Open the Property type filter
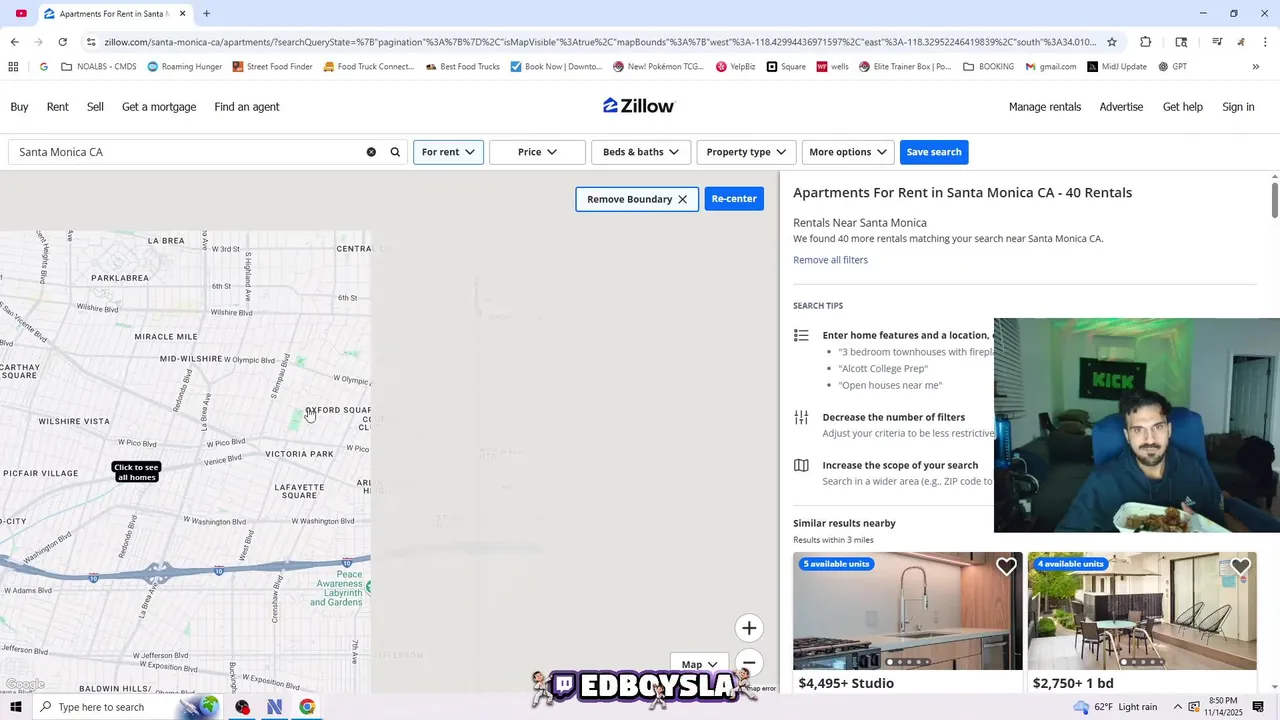This screenshot has height=720, width=1280. (746, 152)
